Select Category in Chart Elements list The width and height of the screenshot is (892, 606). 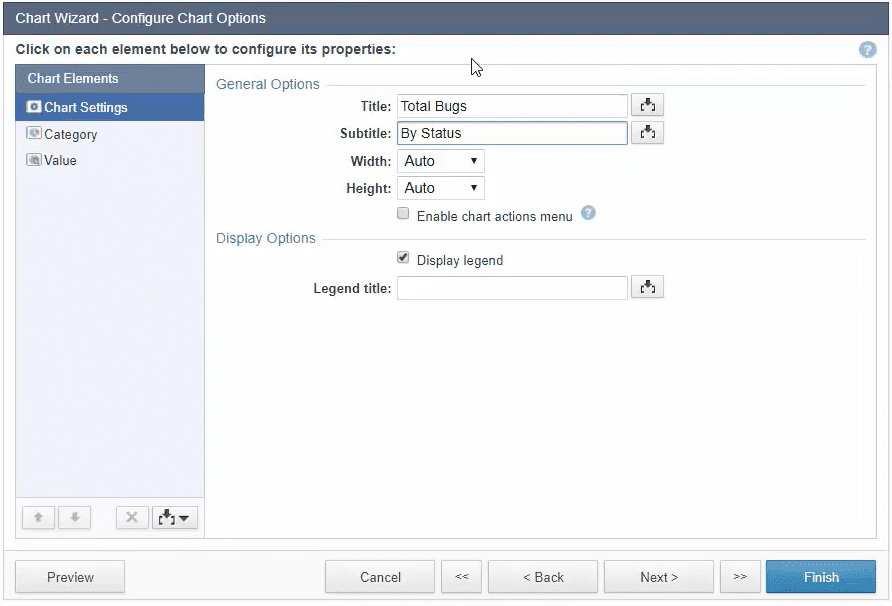pos(70,134)
